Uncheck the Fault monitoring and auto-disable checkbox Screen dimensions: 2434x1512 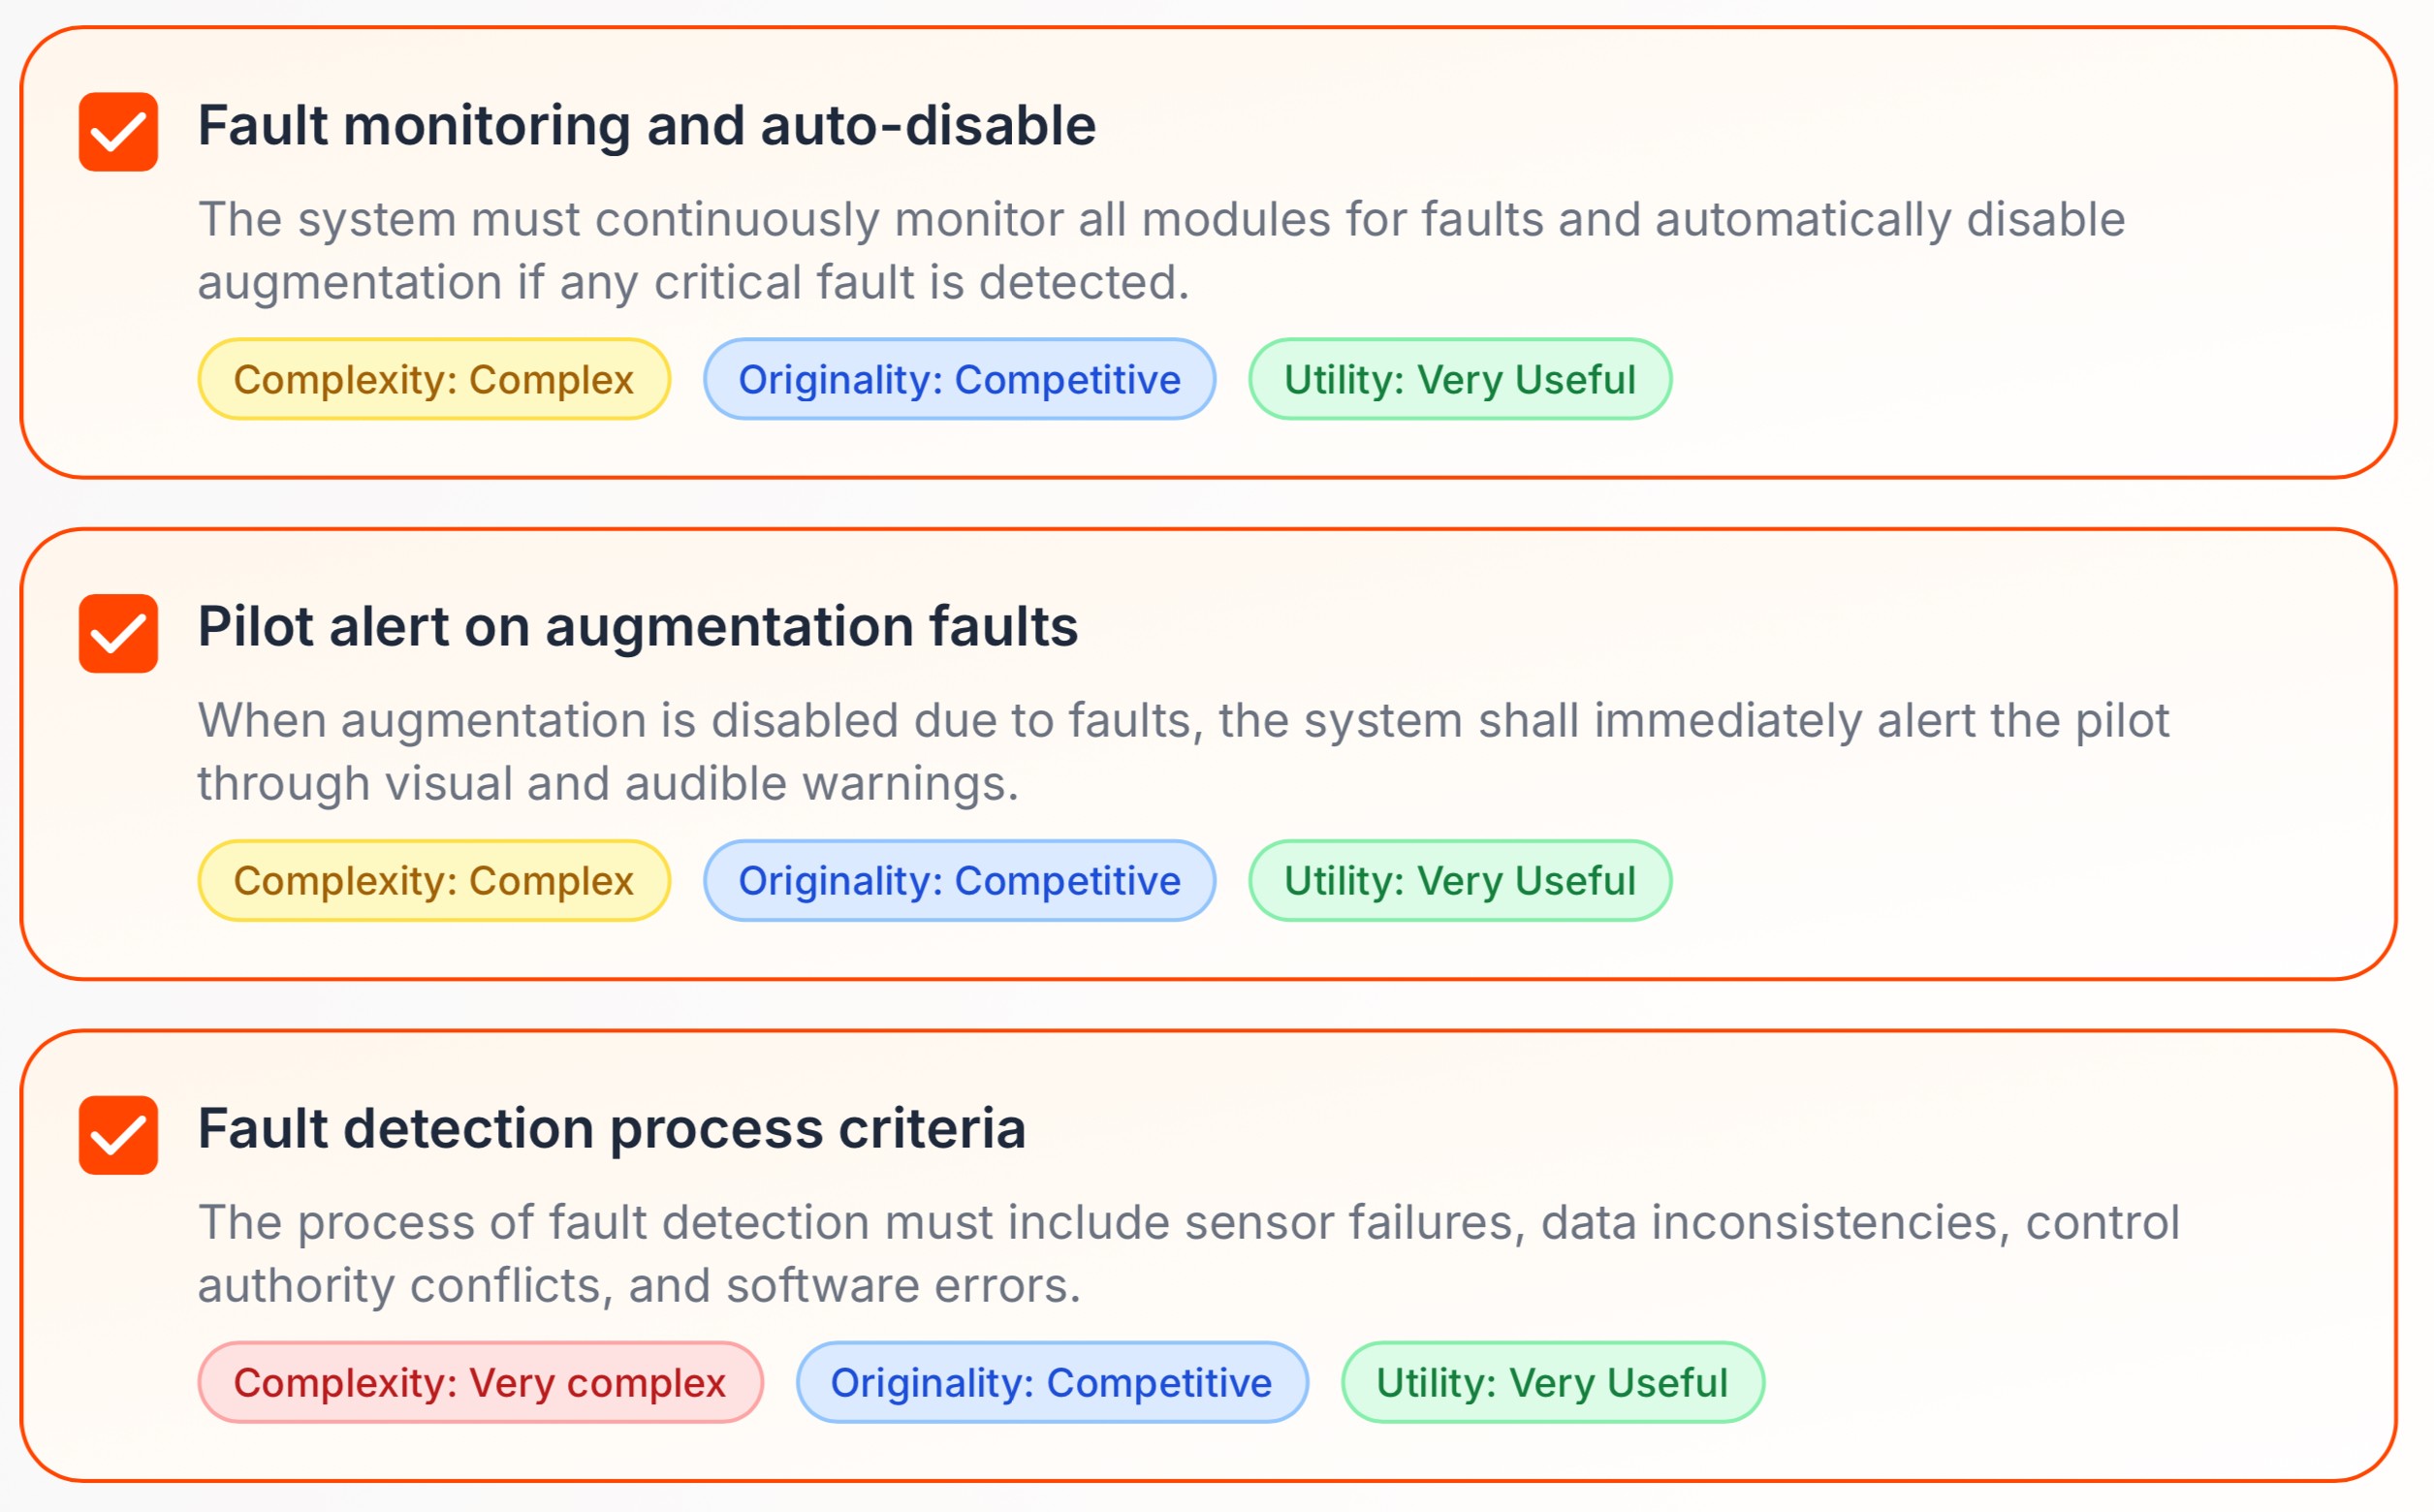pos(118,132)
